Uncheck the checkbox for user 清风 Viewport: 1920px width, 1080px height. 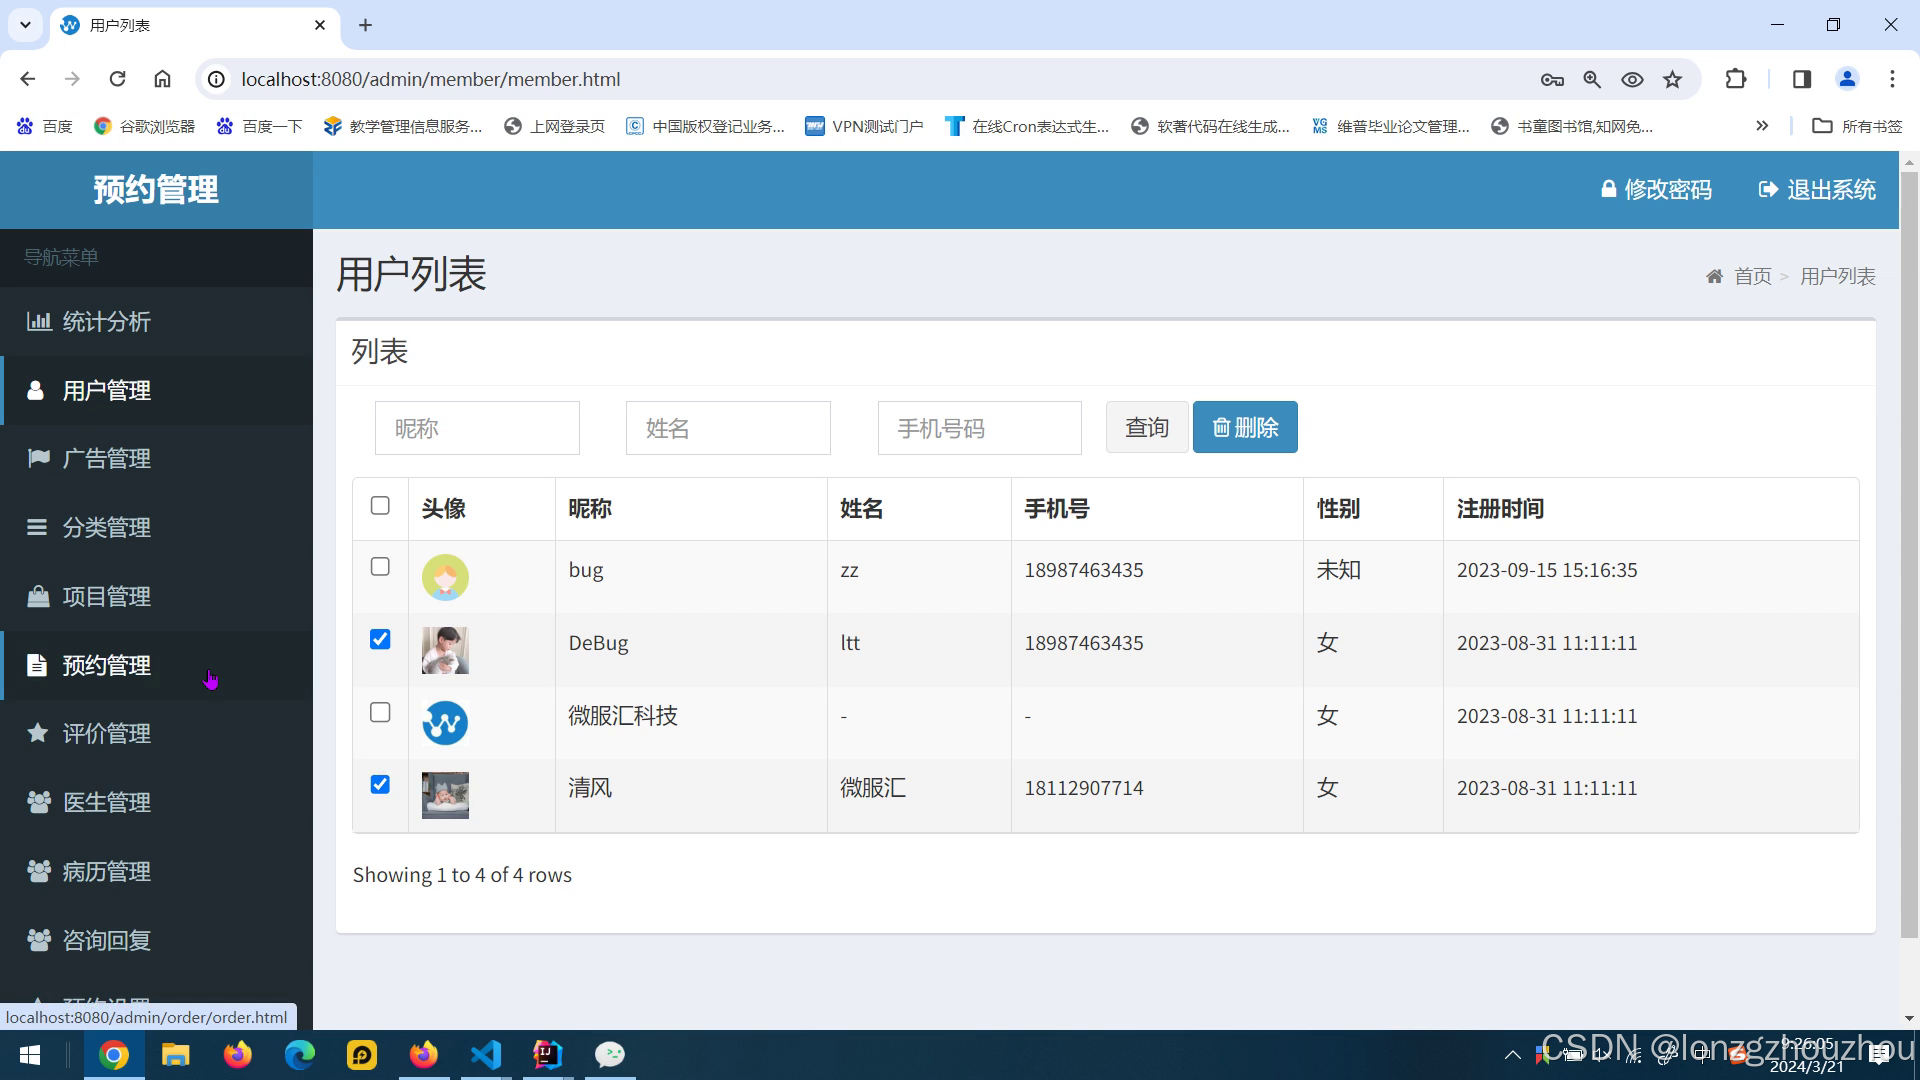tap(380, 785)
